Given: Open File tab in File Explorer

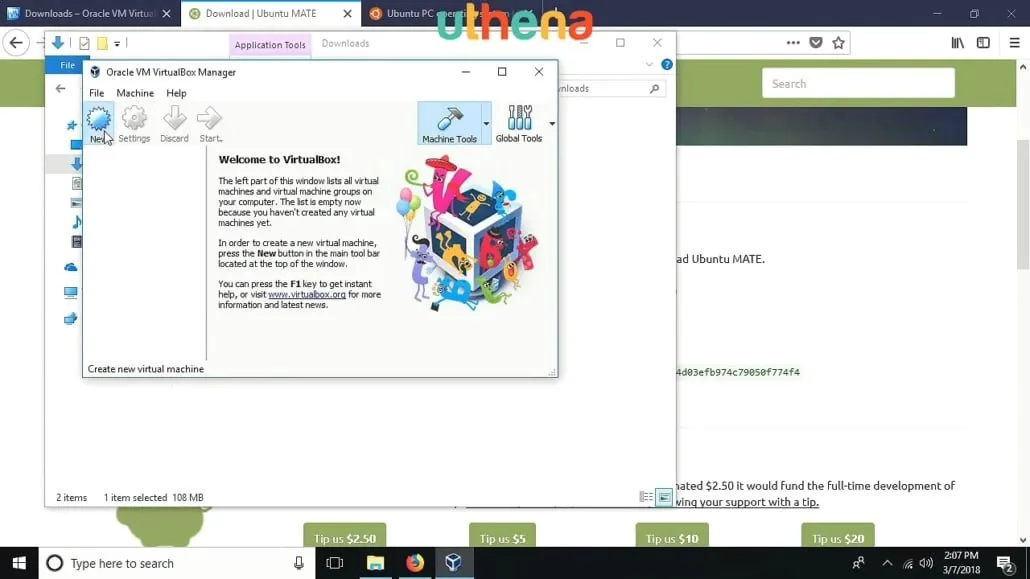Looking at the screenshot, I should (67, 65).
